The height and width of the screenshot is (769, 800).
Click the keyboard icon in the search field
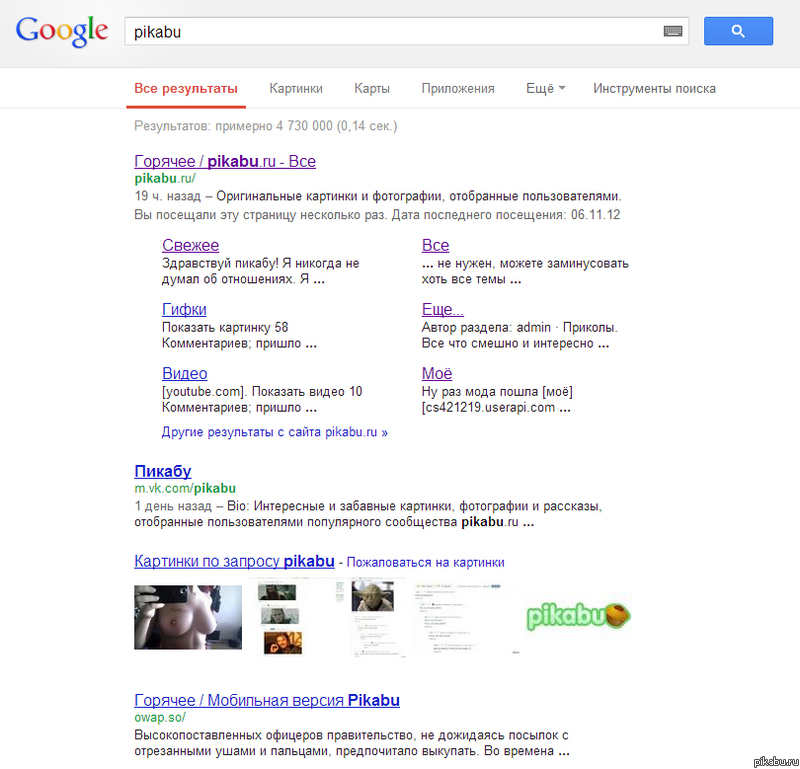click(674, 31)
